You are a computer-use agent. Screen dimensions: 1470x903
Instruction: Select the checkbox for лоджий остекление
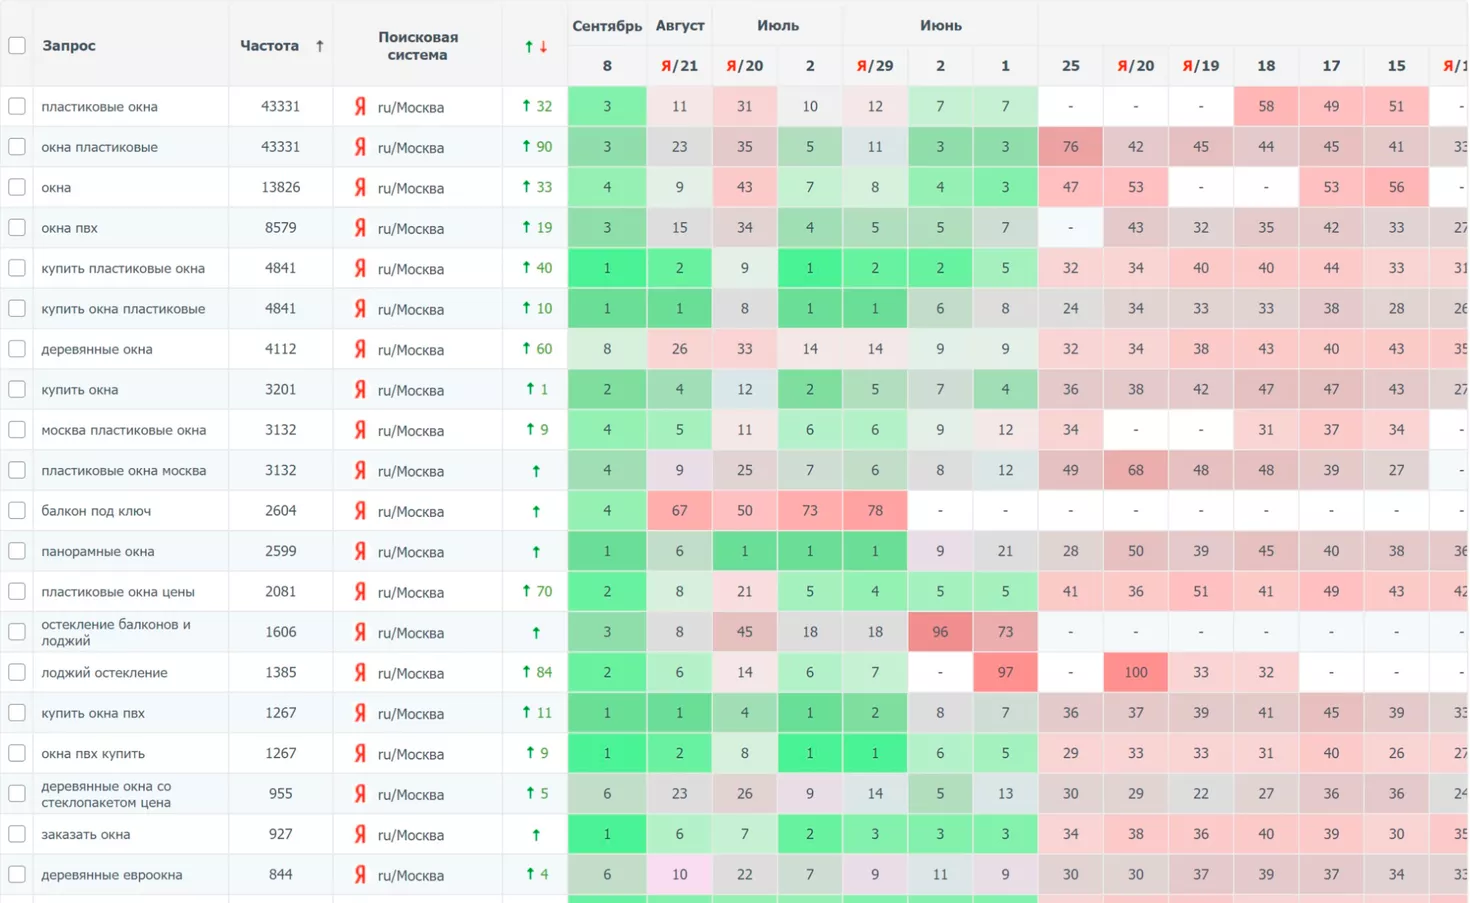click(x=17, y=673)
